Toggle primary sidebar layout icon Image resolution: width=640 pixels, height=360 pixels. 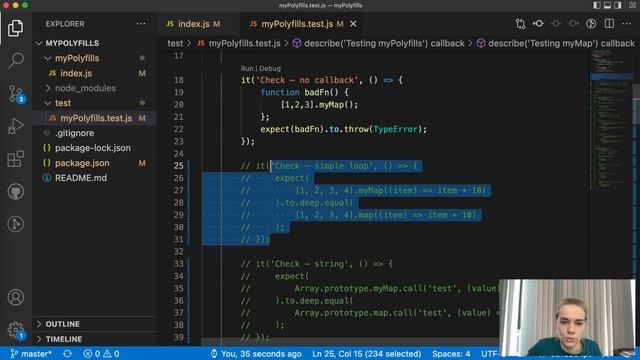[597, 5]
